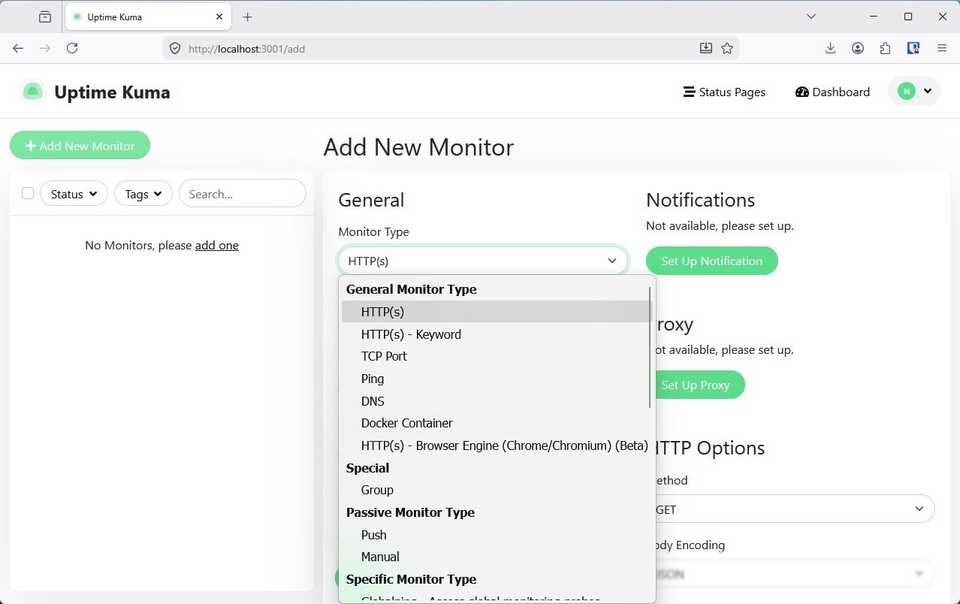Open the browser hamburger menu
960x604 pixels.
[x=942, y=48]
